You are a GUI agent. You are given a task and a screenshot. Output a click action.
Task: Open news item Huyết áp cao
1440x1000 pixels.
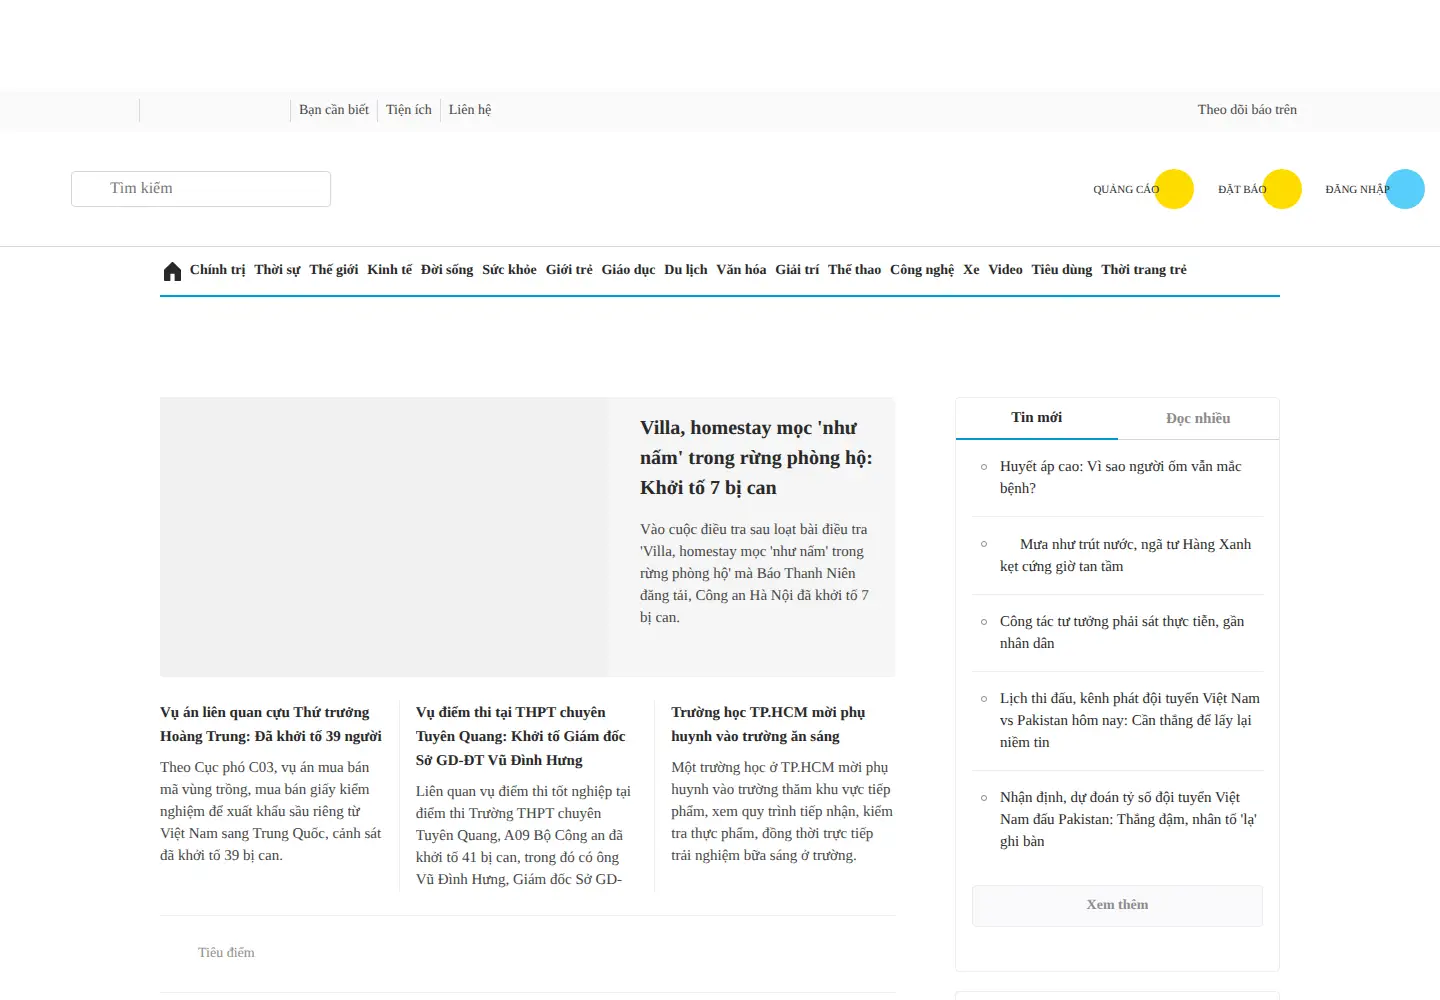(1120, 477)
